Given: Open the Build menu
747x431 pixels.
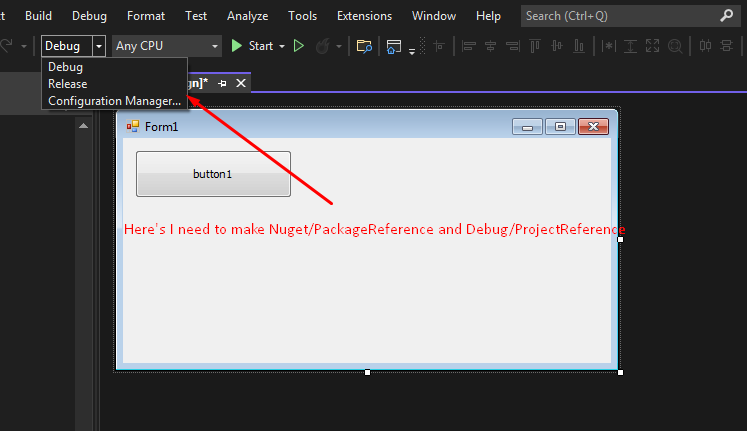Looking at the screenshot, I should [38, 16].
